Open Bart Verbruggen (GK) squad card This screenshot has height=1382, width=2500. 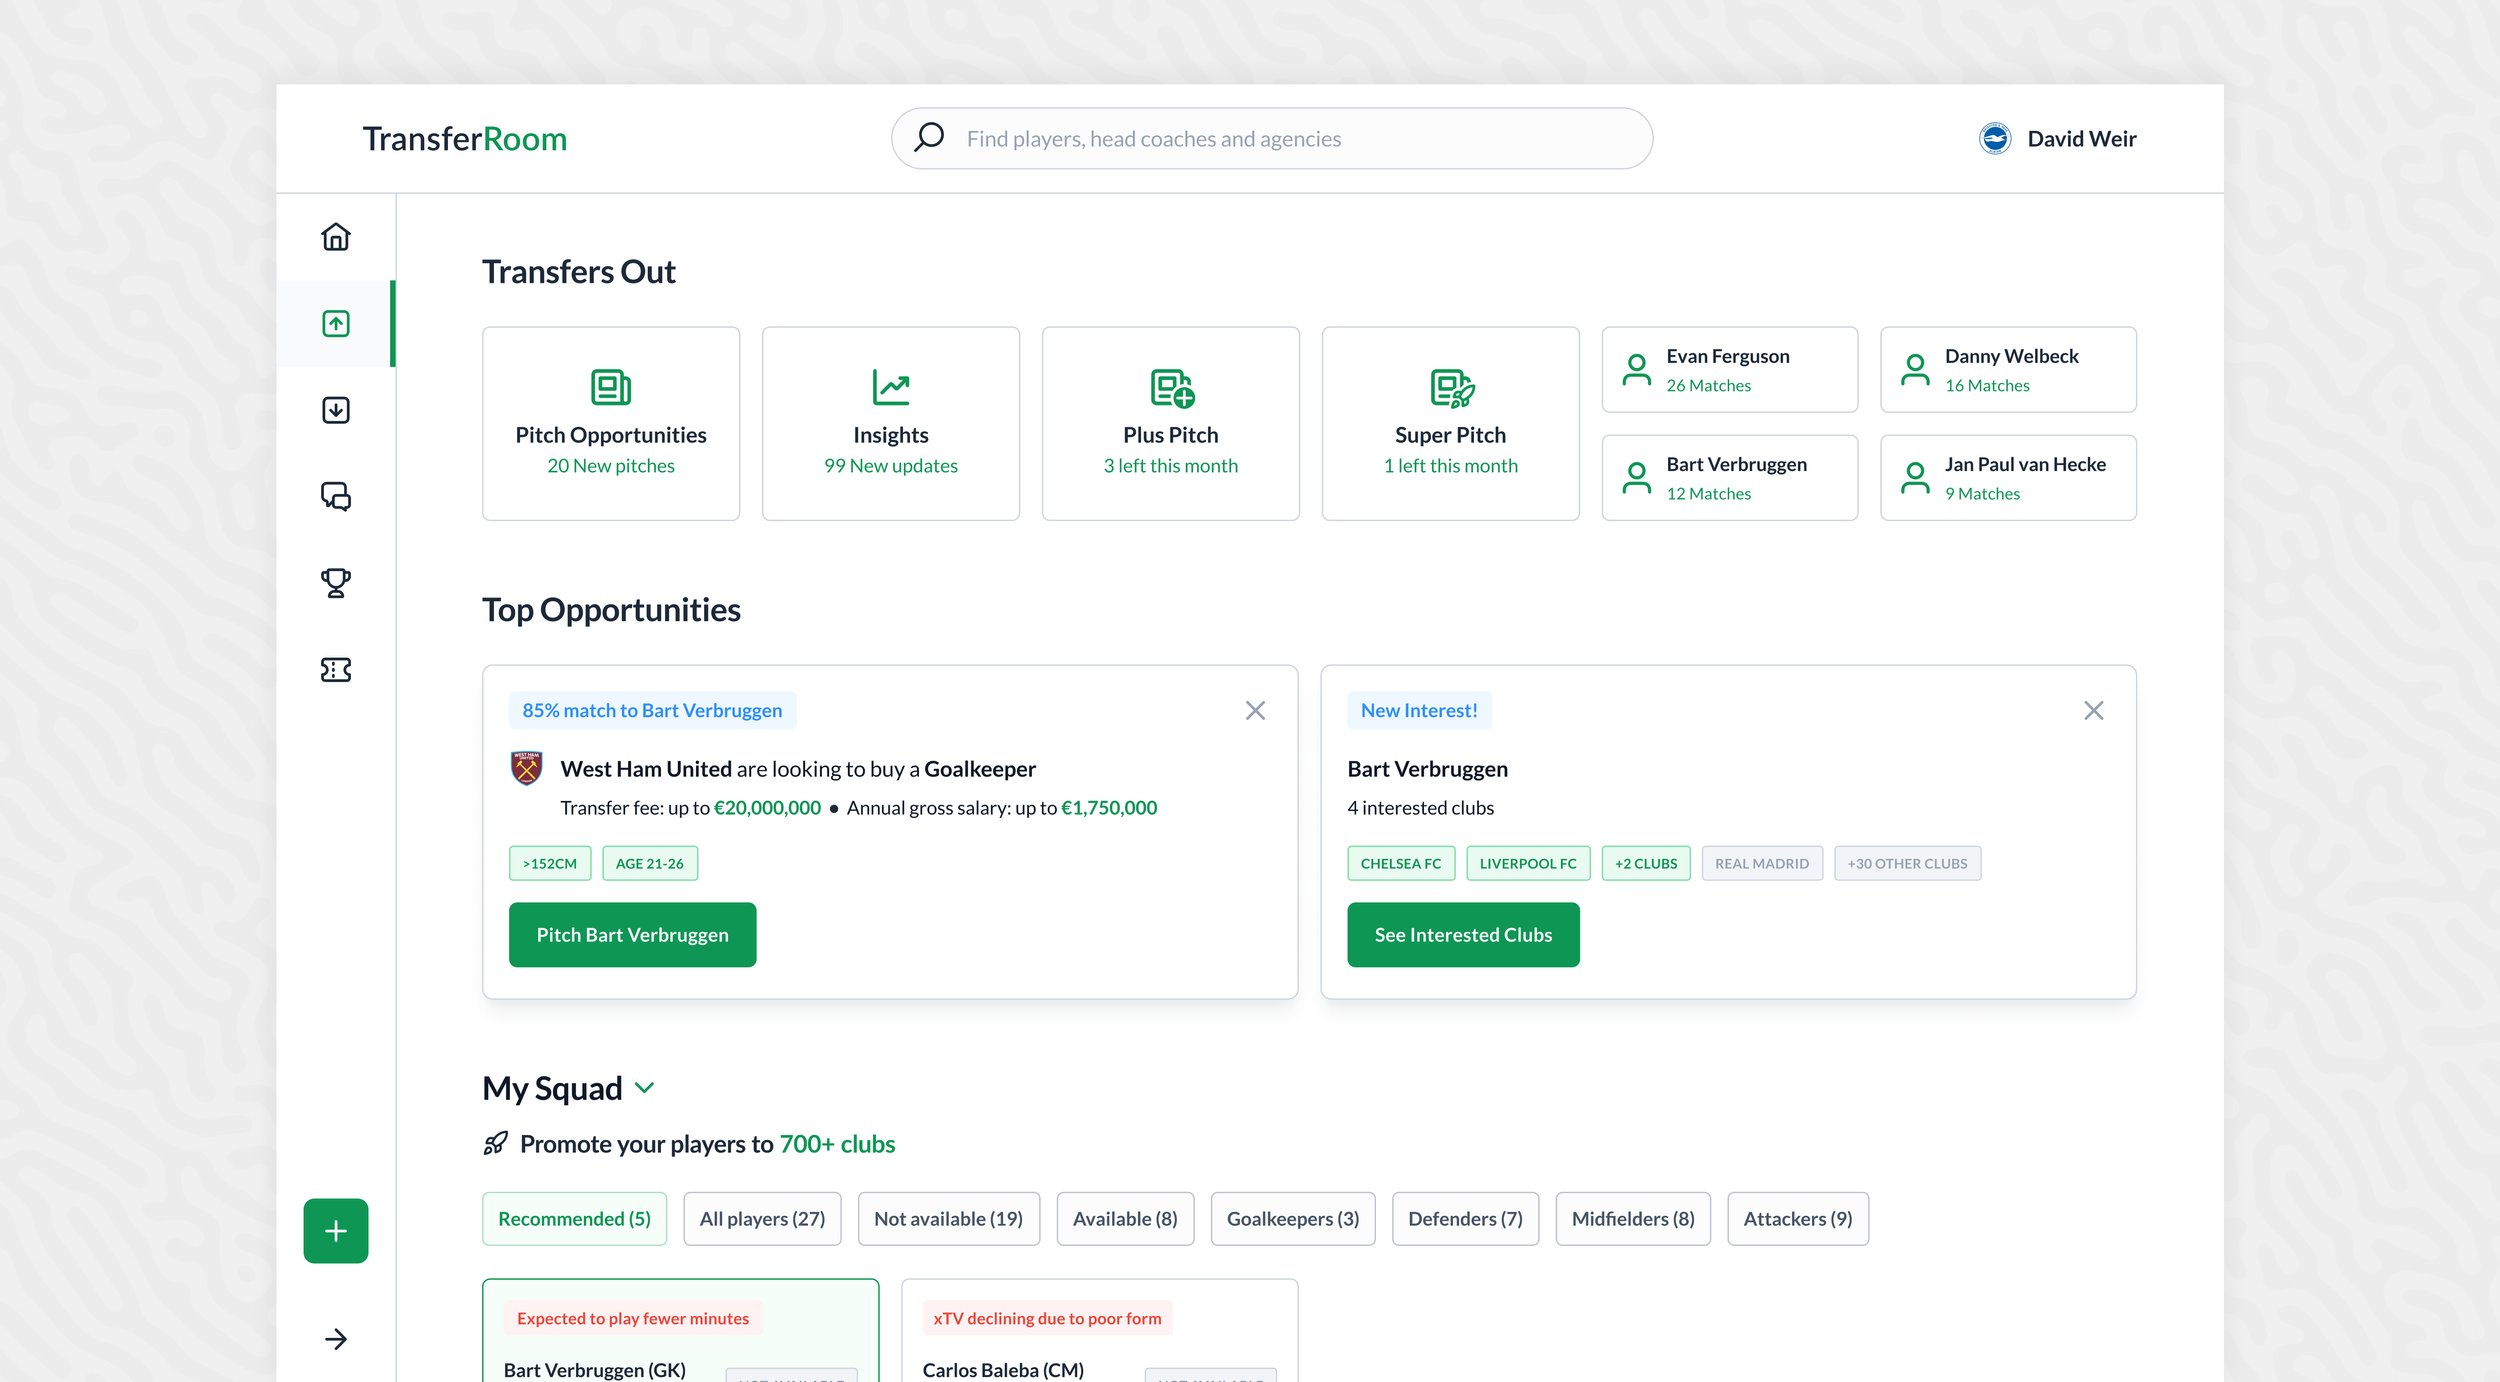tap(680, 1331)
